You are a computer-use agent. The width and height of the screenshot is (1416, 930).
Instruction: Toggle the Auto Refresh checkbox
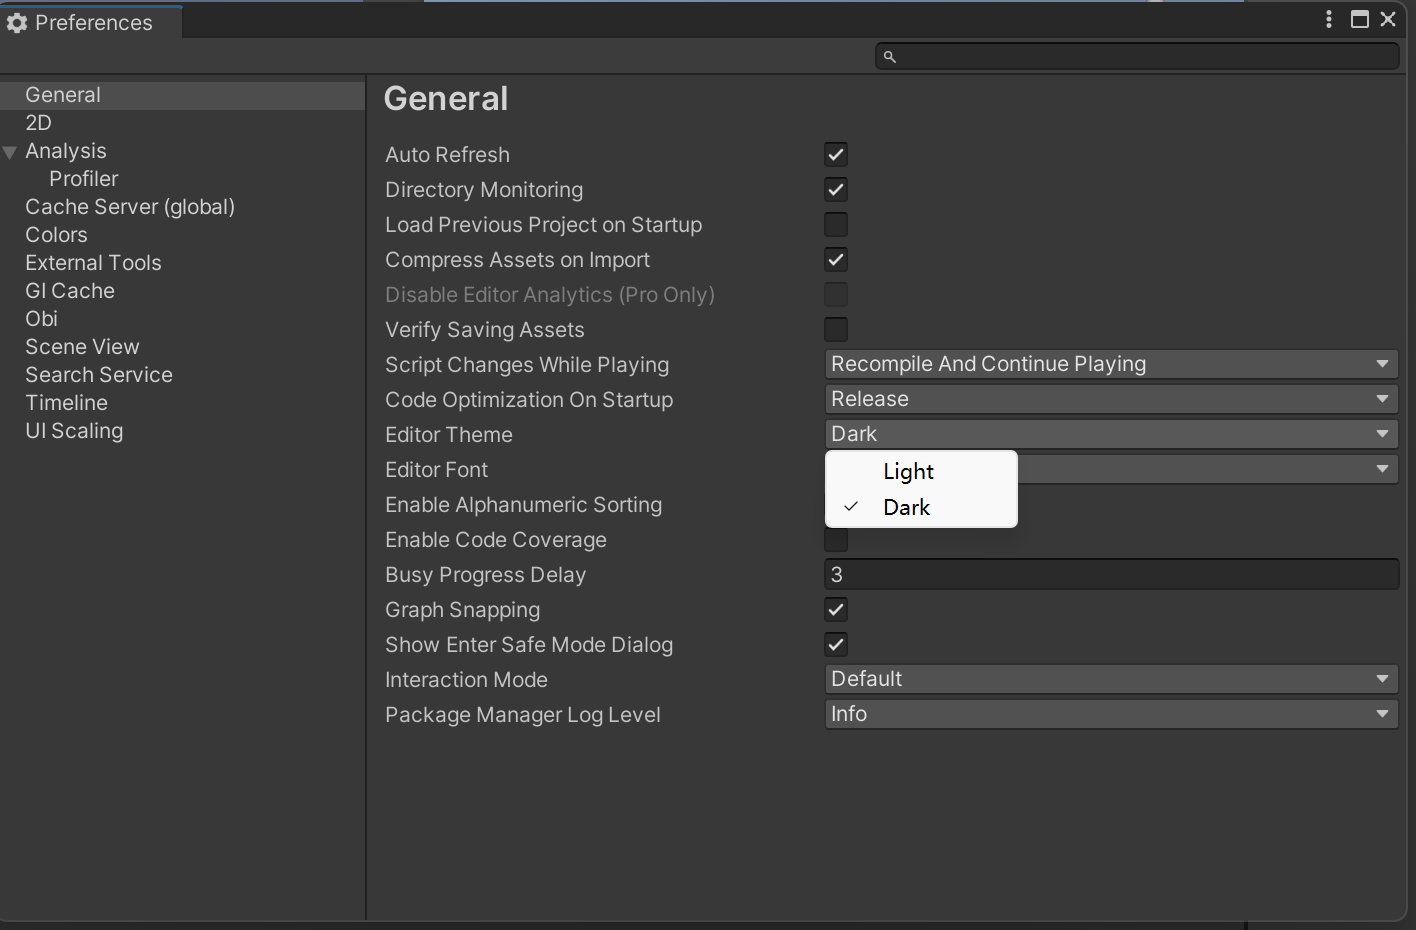point(836,155)
